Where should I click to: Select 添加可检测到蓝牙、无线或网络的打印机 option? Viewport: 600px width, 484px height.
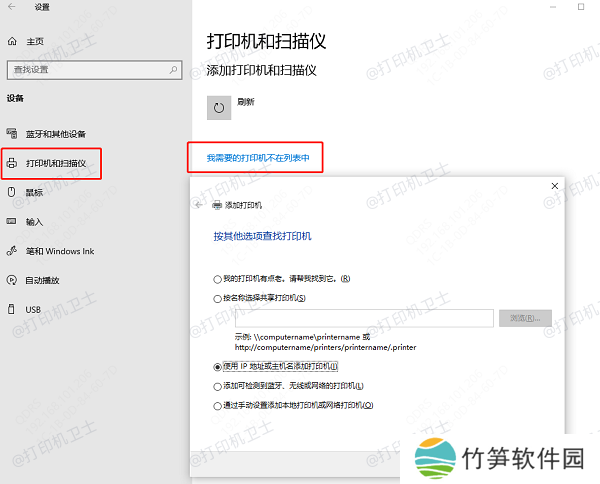pyautogui.click(x=217, y=386)
